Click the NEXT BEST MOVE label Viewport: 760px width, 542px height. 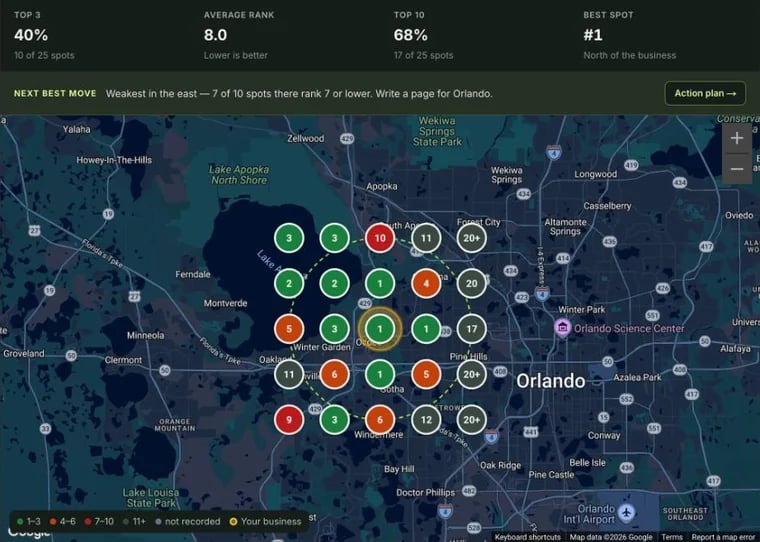55,93
